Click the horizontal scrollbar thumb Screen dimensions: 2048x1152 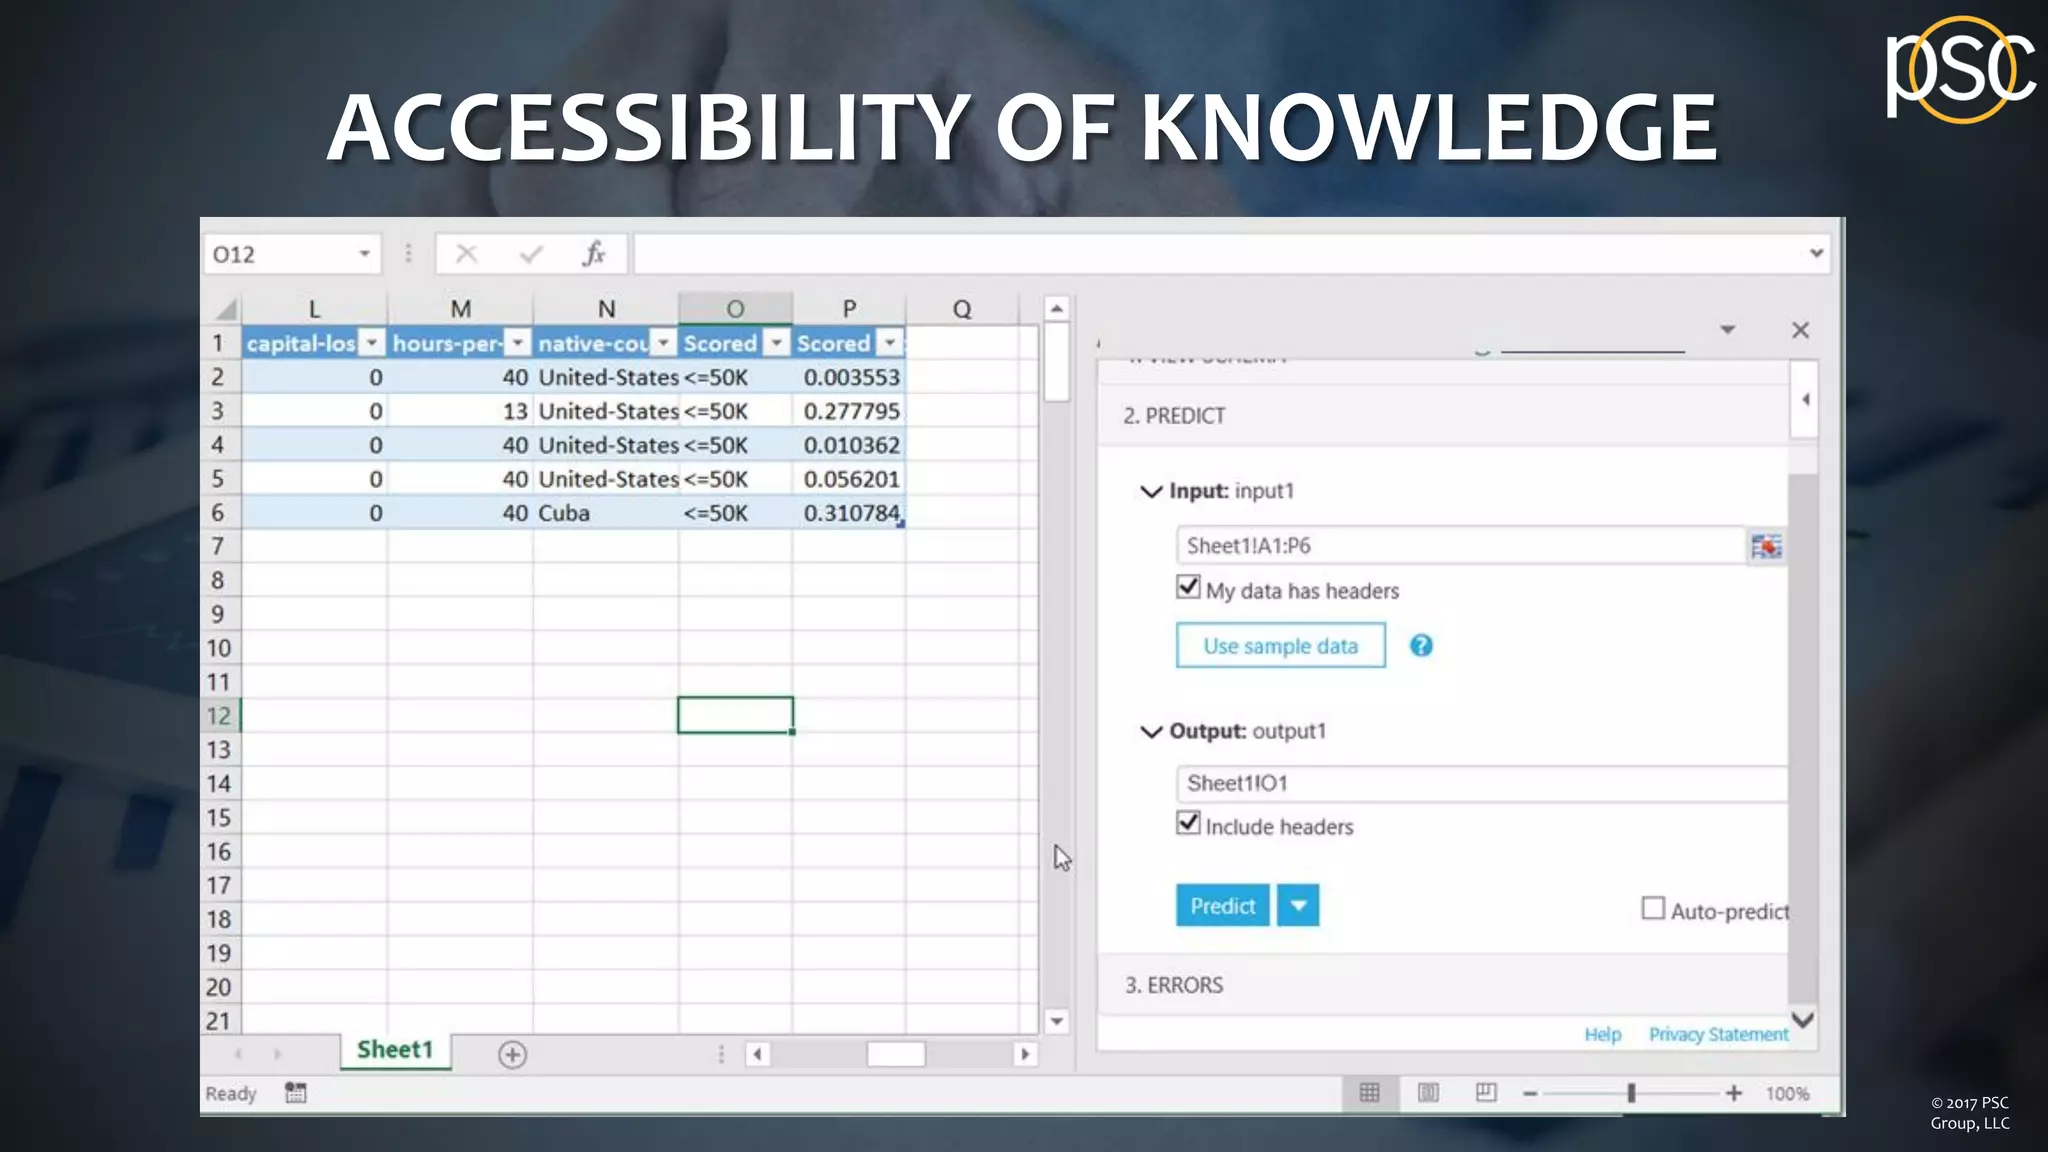tap(896, 1054)
